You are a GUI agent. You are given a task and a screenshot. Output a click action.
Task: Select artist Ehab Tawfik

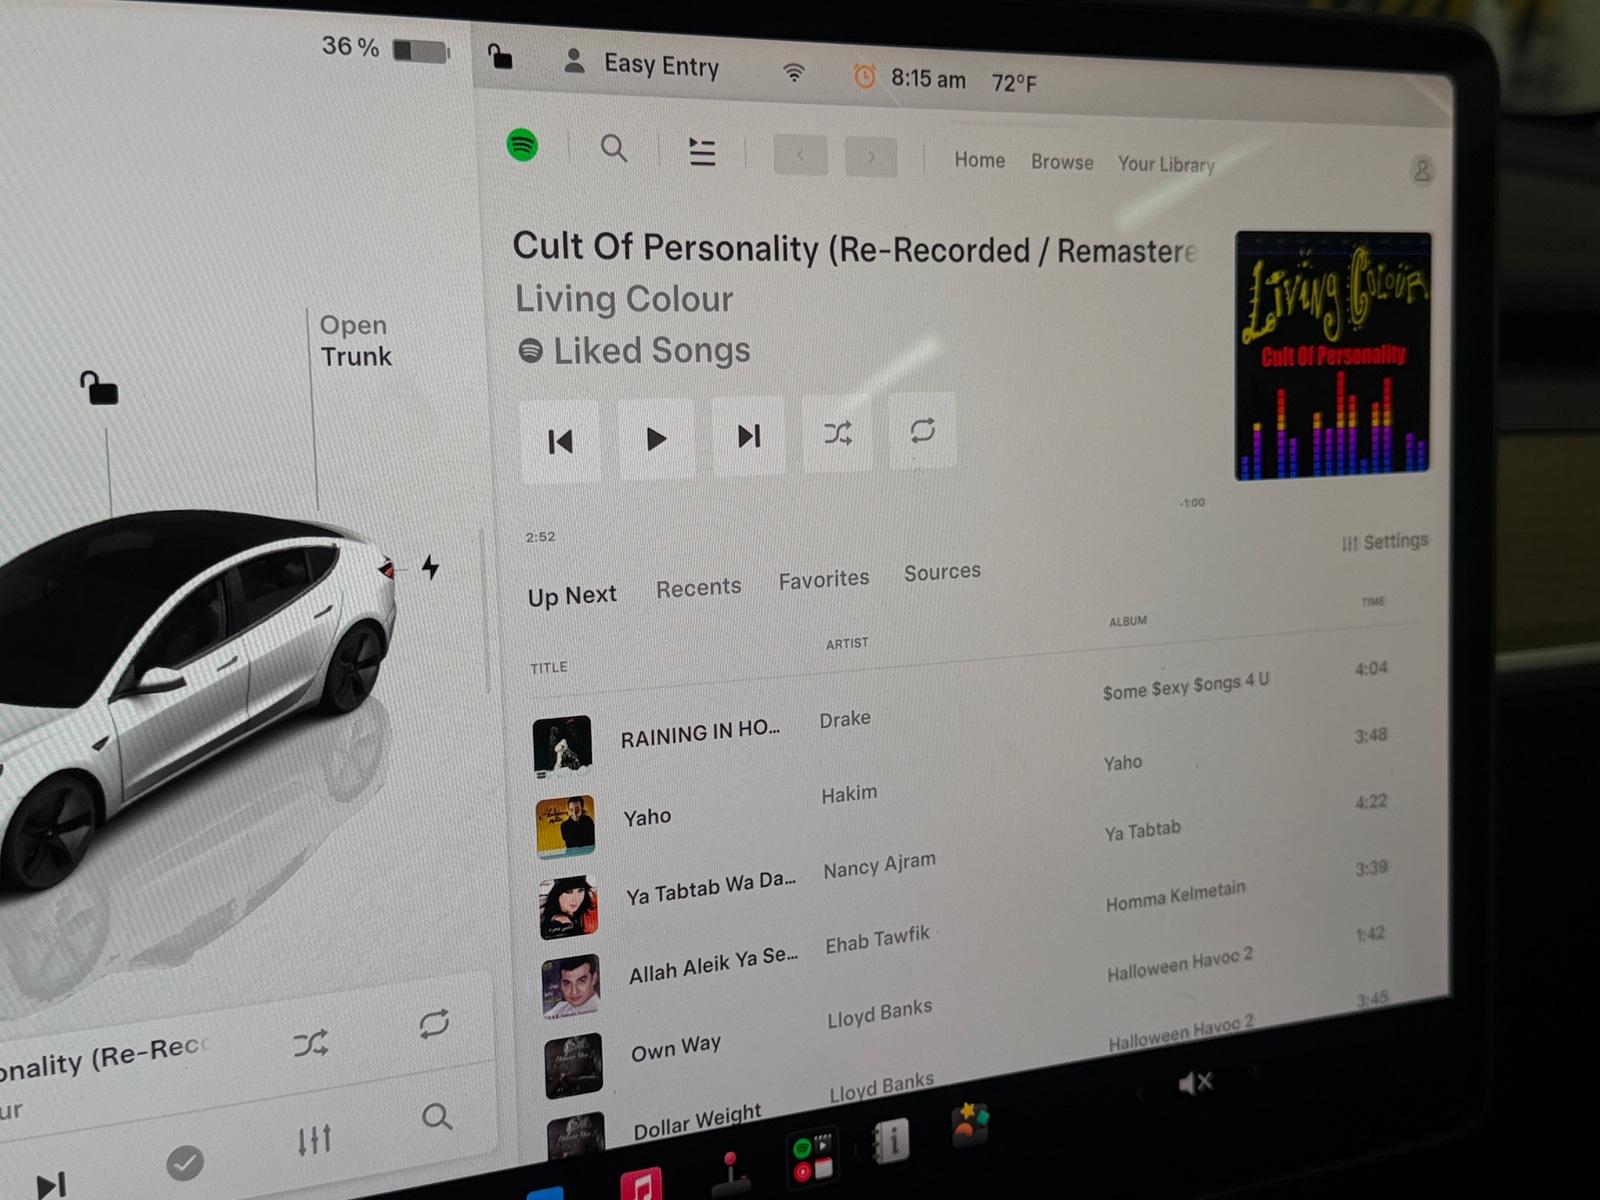(877, 940)
